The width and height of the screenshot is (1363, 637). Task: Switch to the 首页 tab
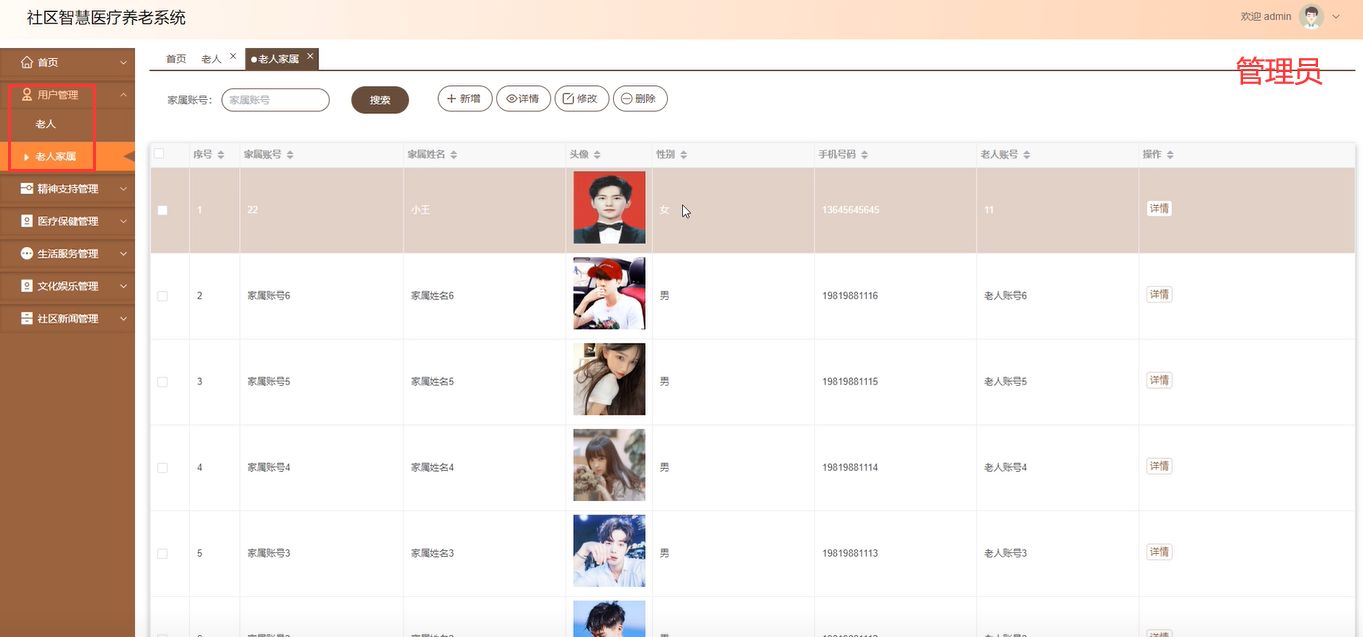176,59
